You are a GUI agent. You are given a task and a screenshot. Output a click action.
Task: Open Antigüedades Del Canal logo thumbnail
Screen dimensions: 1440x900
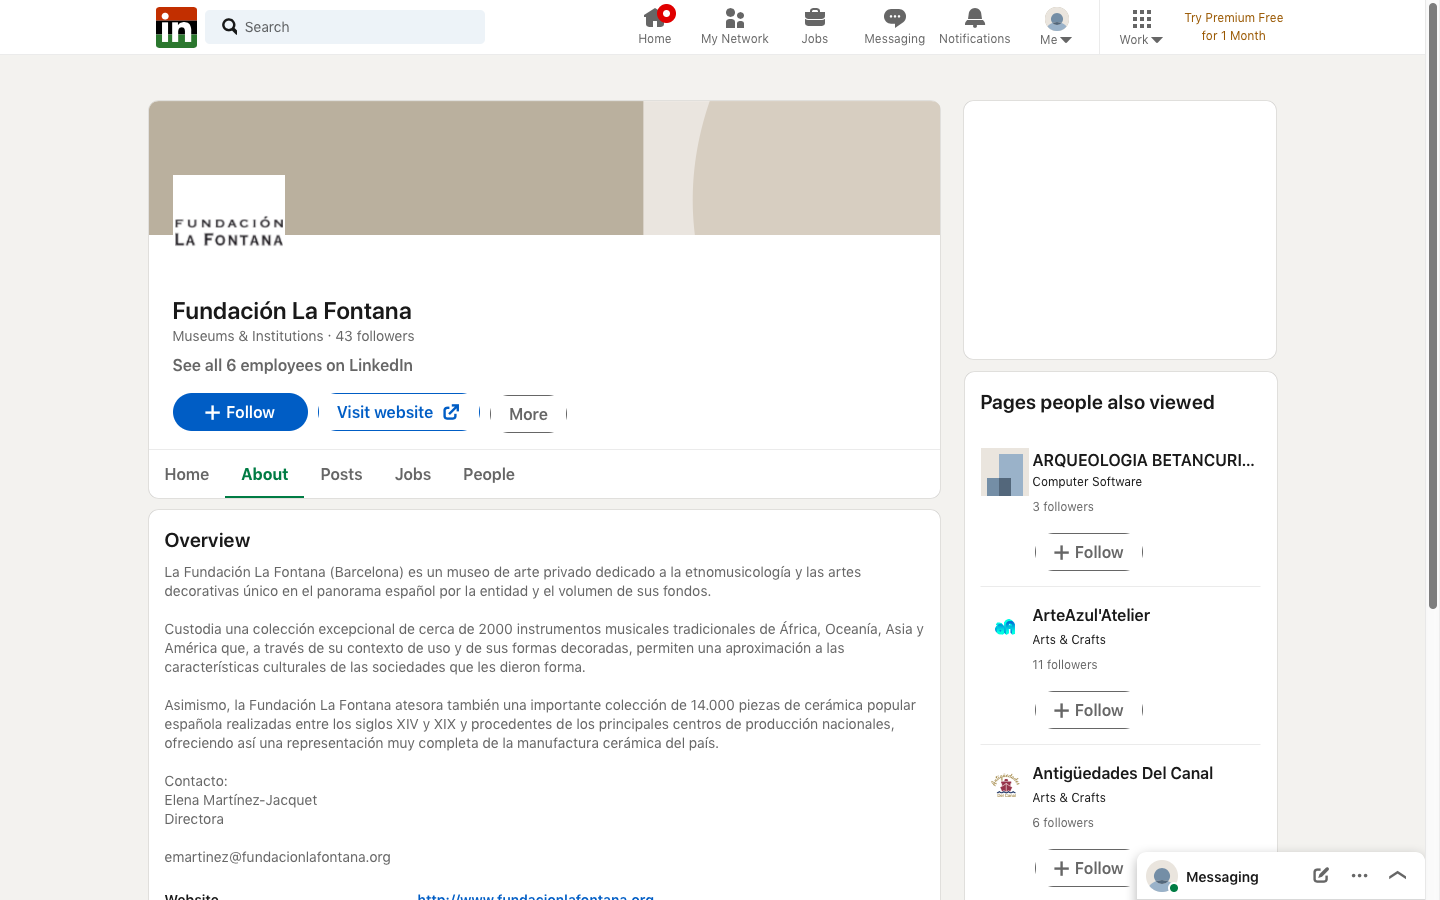pos(1005,785)
